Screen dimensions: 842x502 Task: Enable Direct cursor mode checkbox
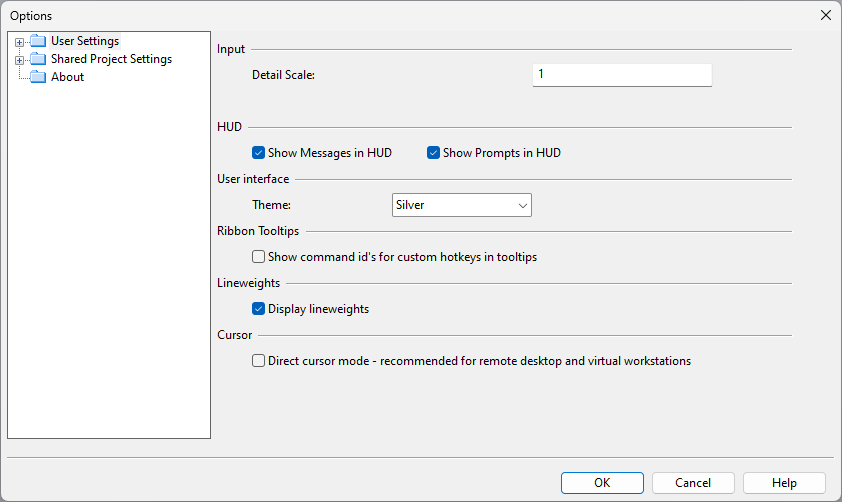(258, 361)
